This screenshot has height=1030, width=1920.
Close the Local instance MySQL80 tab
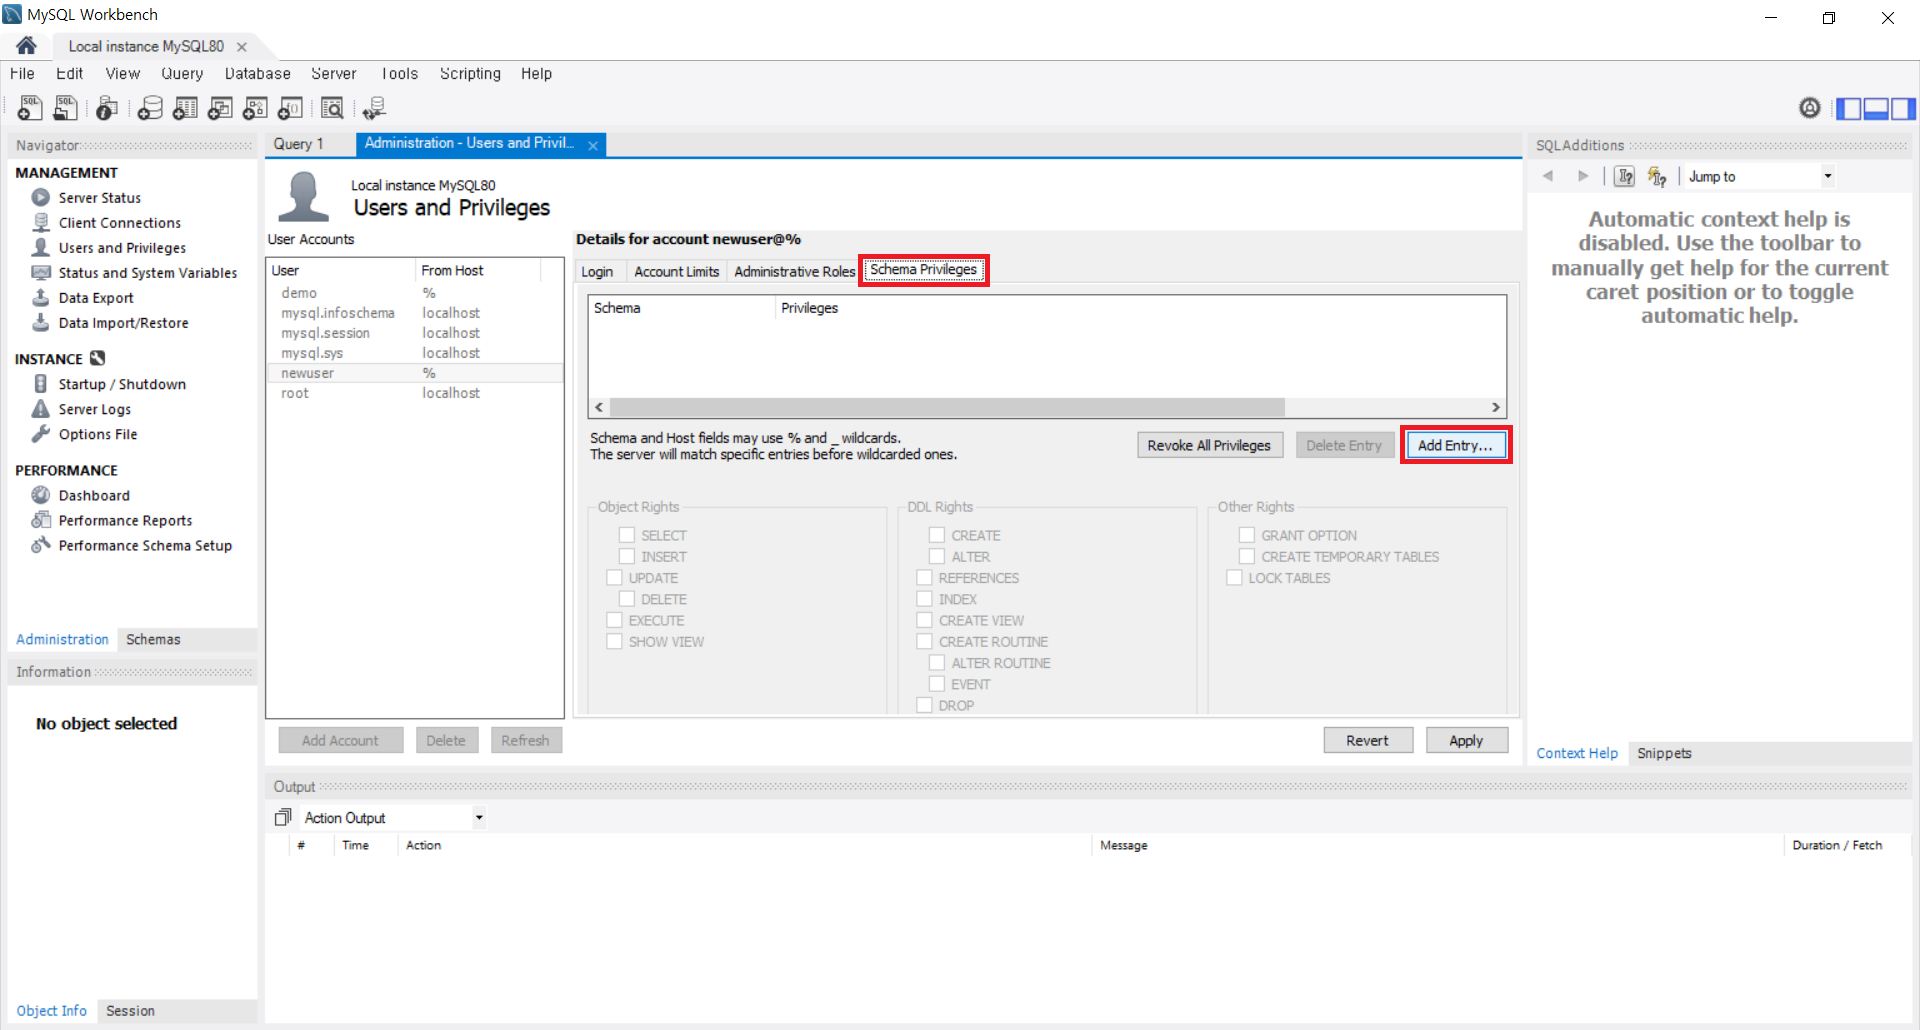coord(242,47)
